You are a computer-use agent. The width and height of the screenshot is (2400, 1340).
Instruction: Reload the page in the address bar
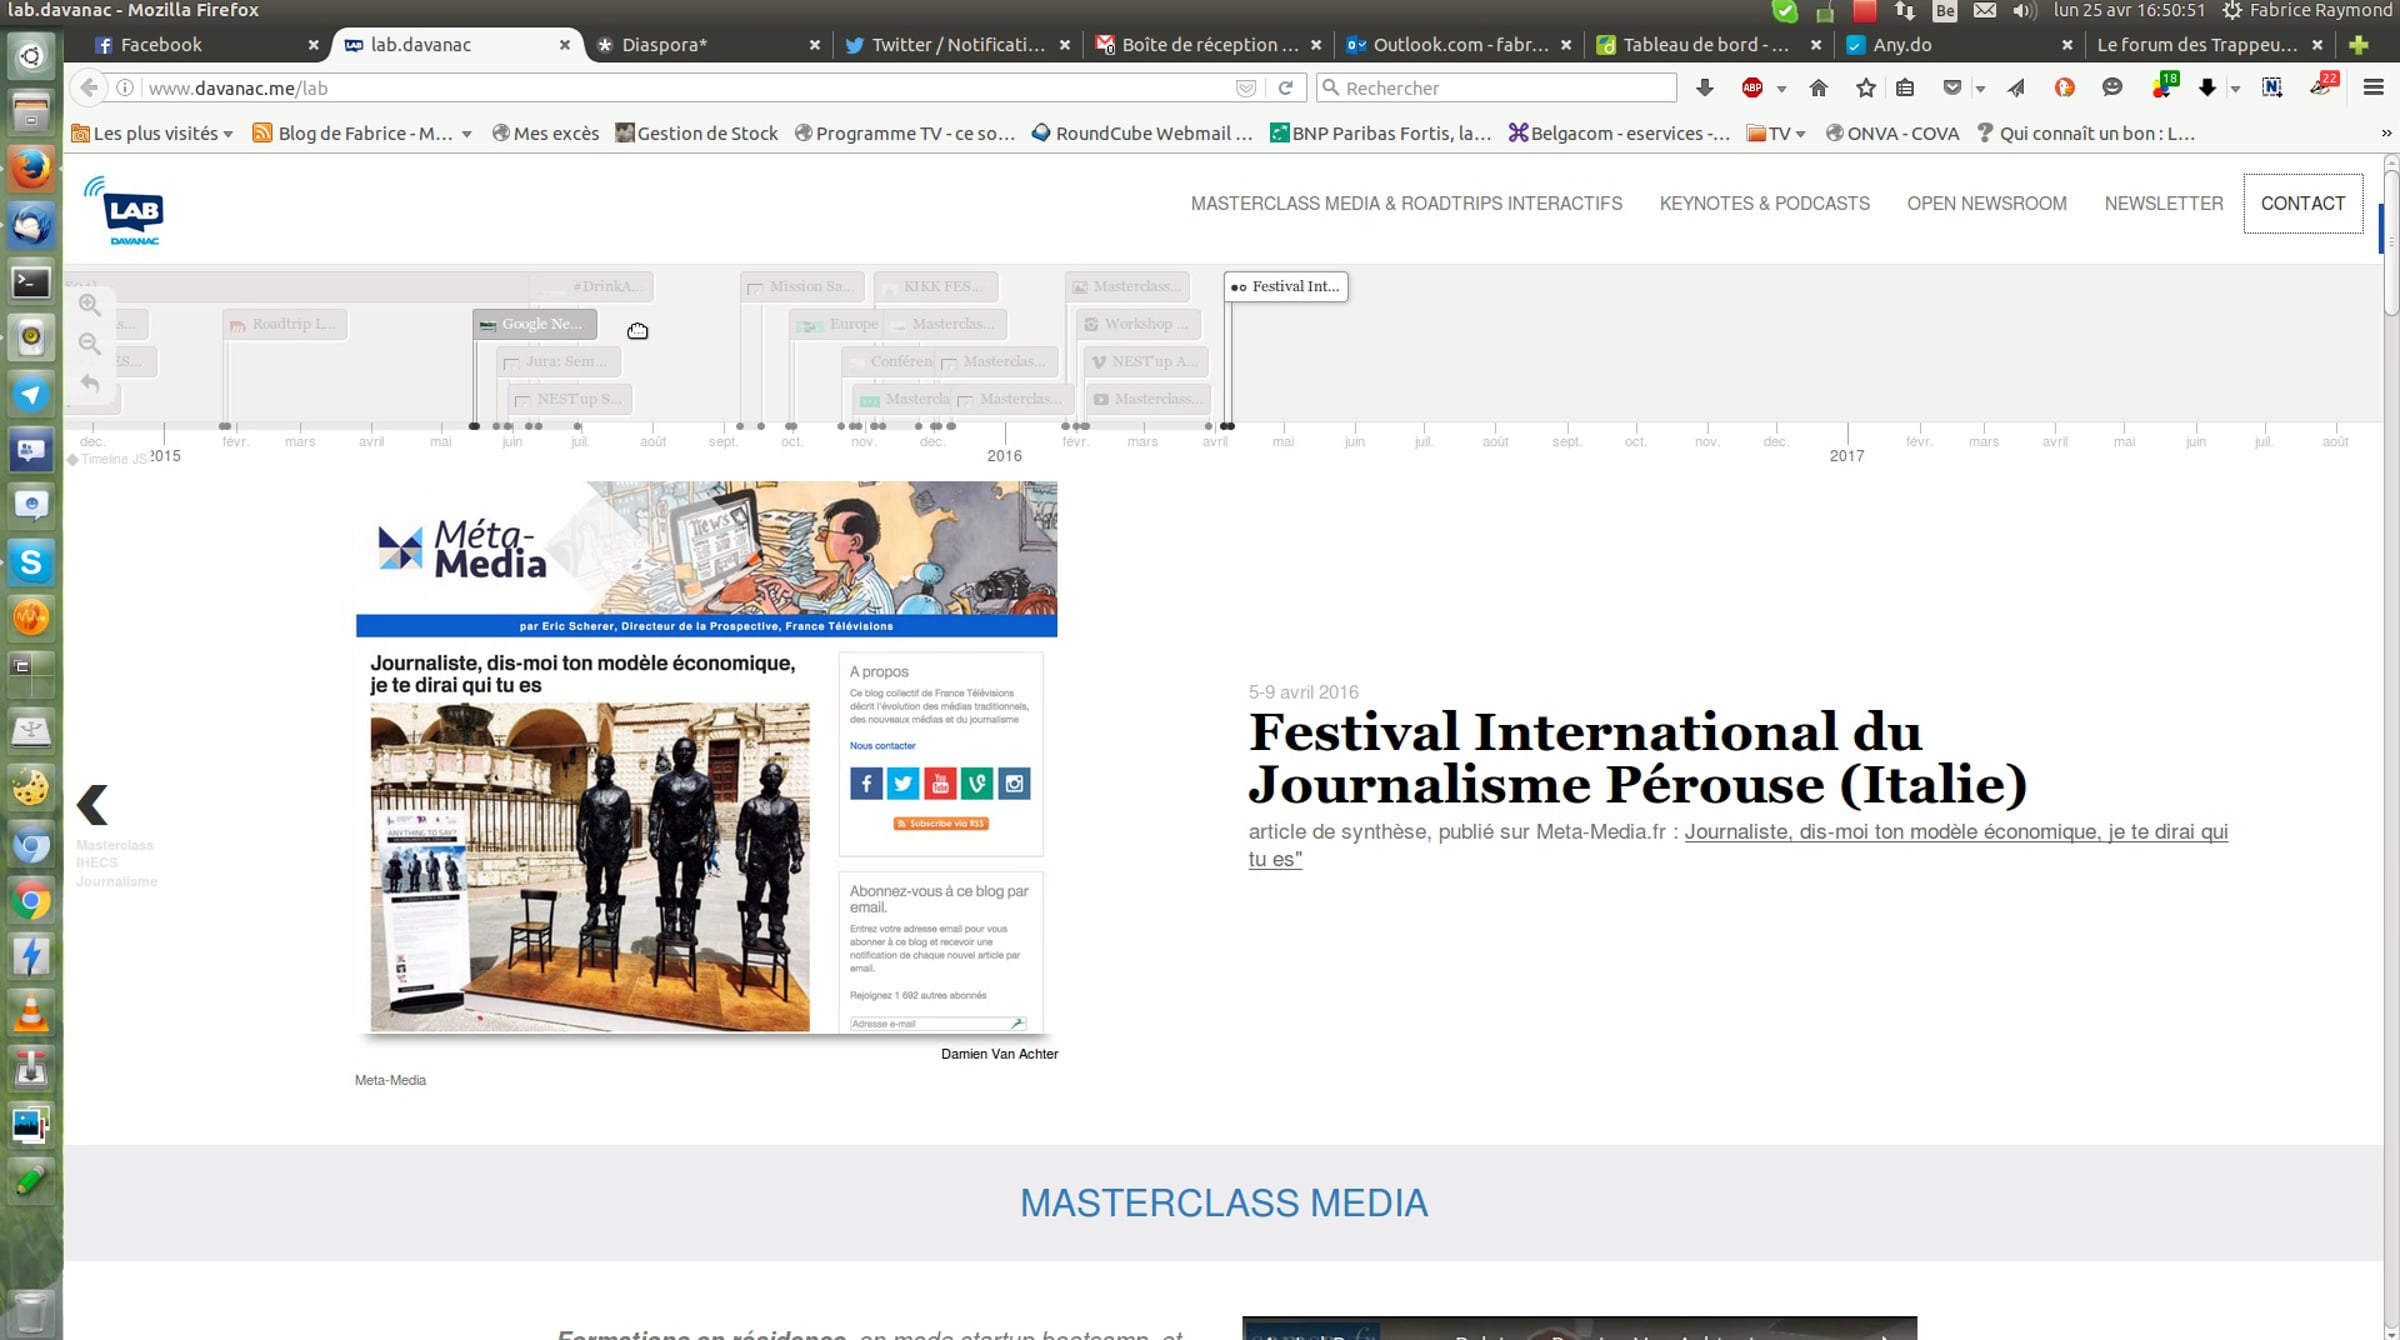pos(1286,88)
